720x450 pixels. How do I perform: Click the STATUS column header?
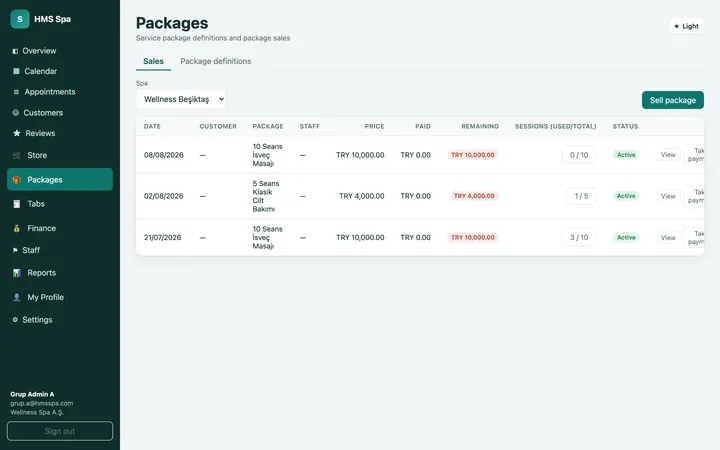[x=625, y=126]
